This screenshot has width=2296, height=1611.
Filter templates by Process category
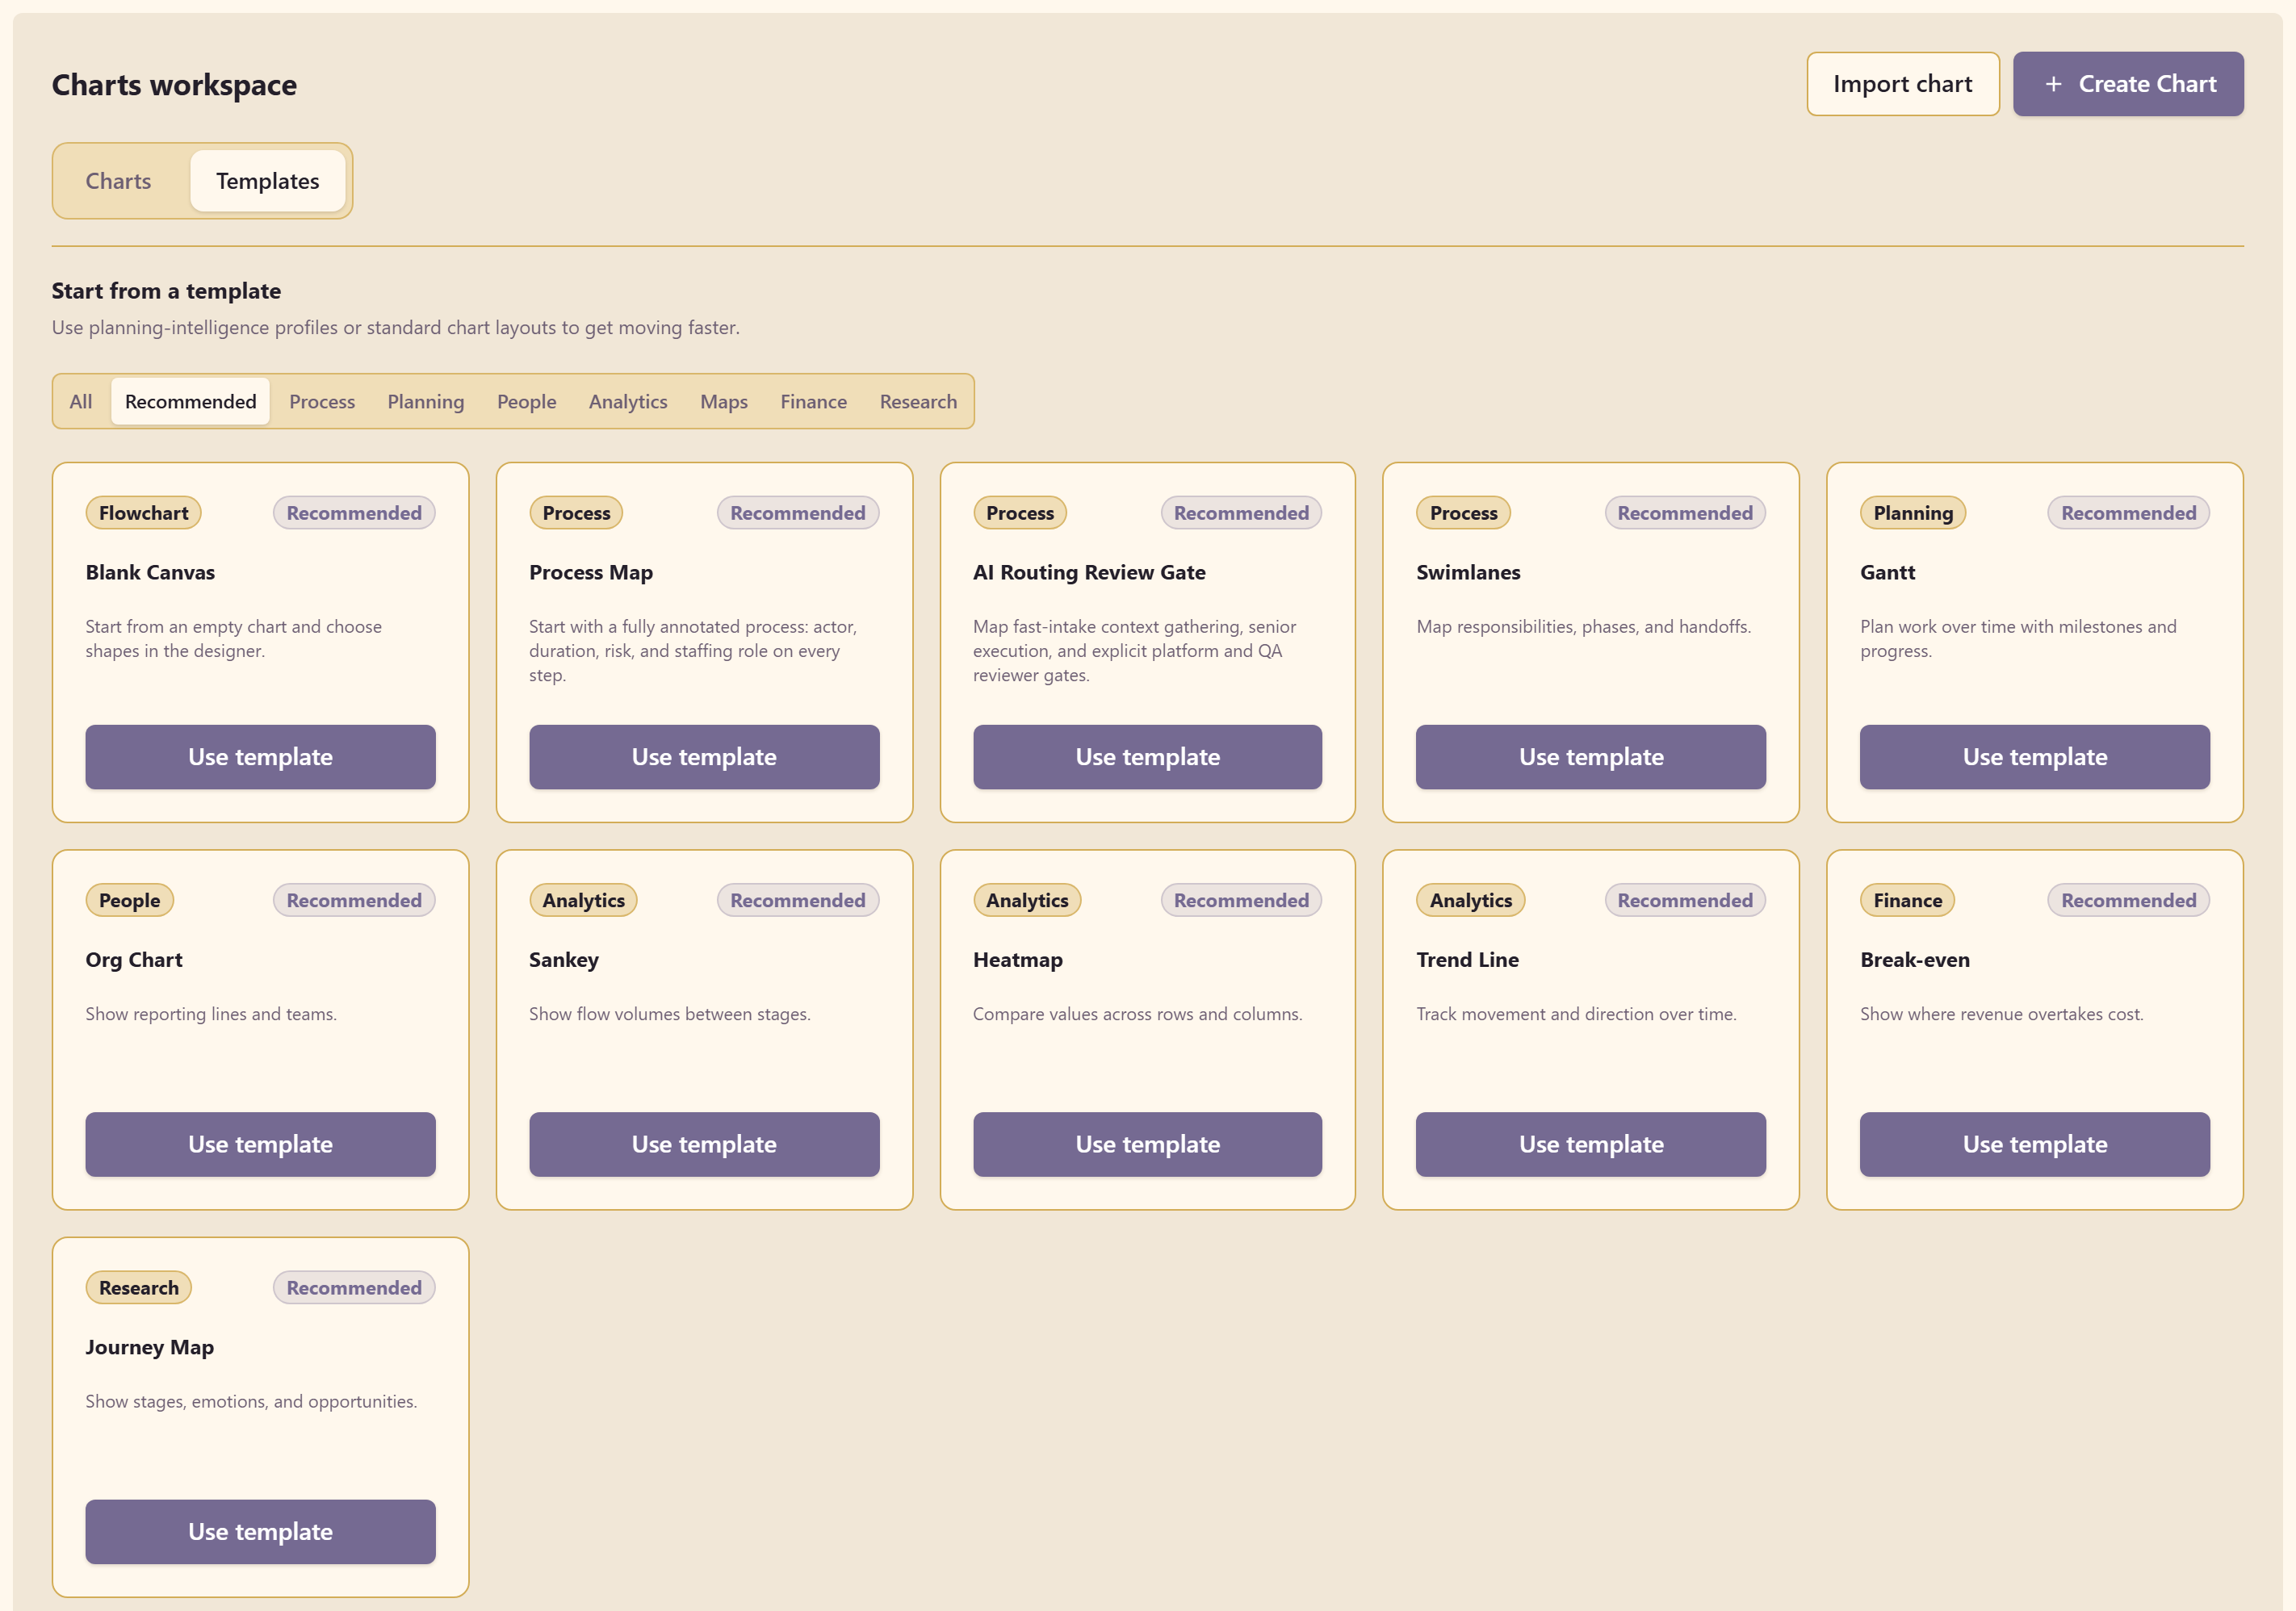[x=322, y=401]
